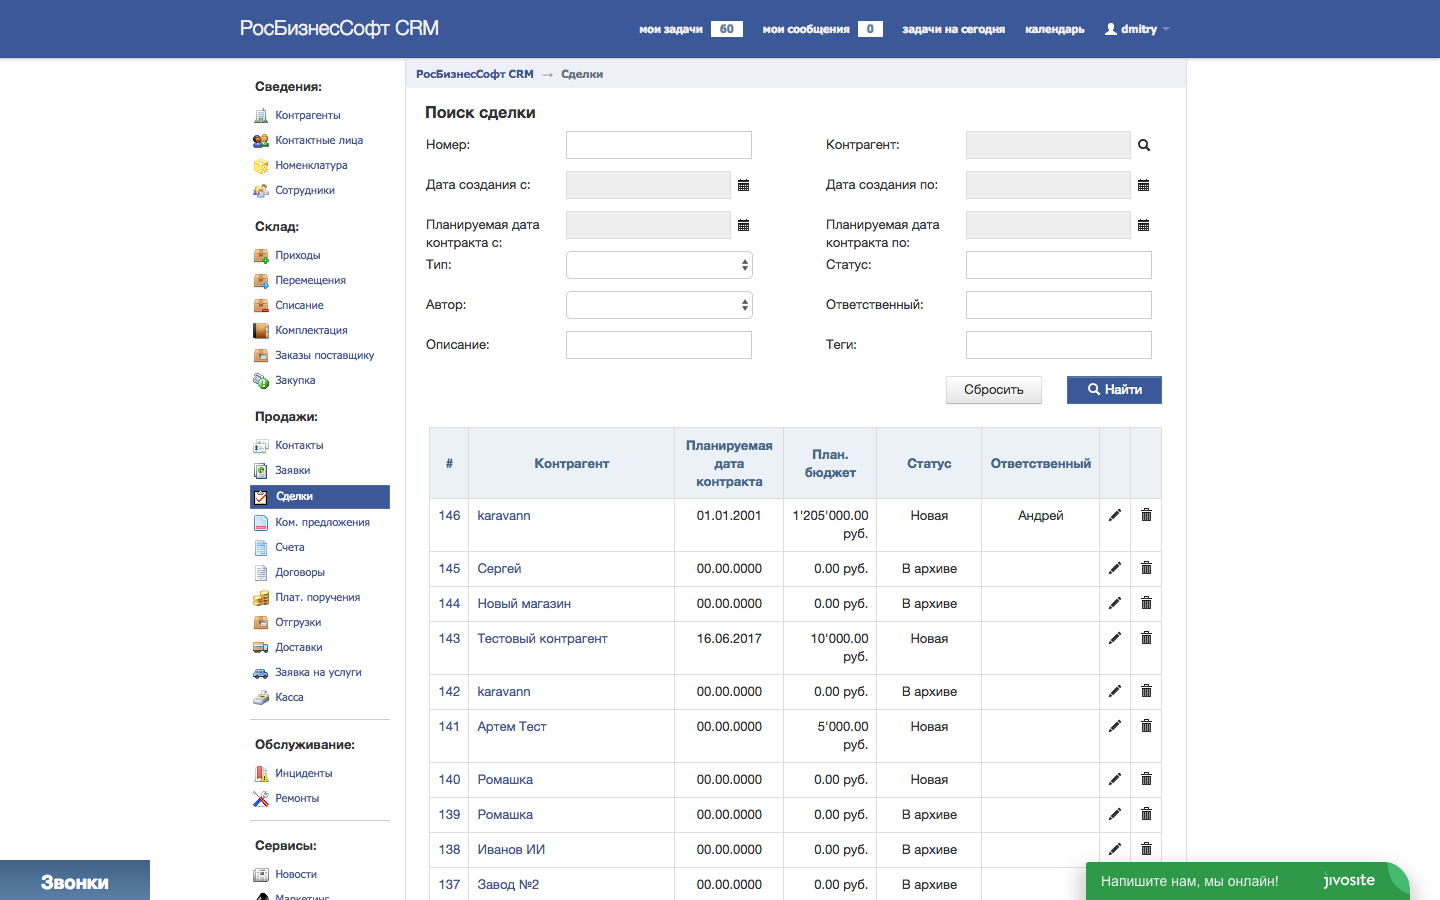This screenshot has height=900, width=1440.
Task: Click the trash delete icon for deal 145
Action: (1146, 568)
